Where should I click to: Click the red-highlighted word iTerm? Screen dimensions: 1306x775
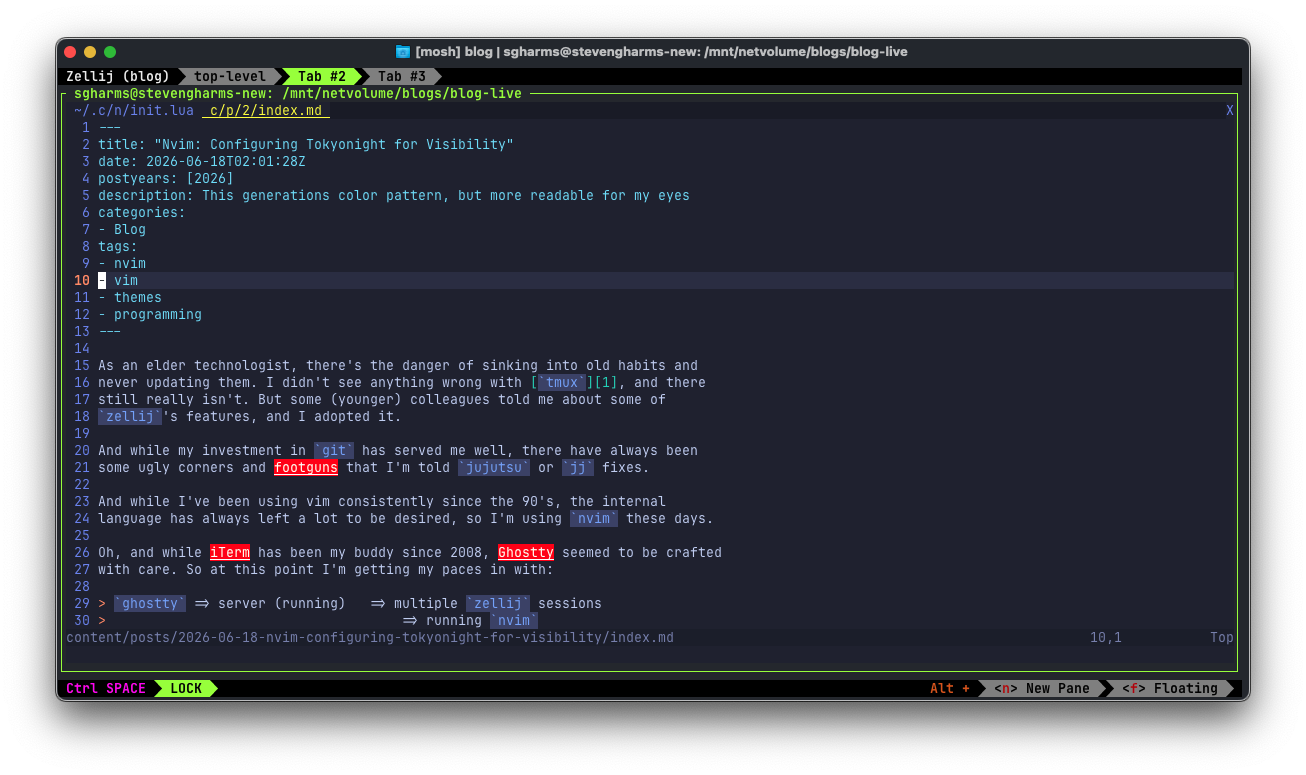point(230,552)
